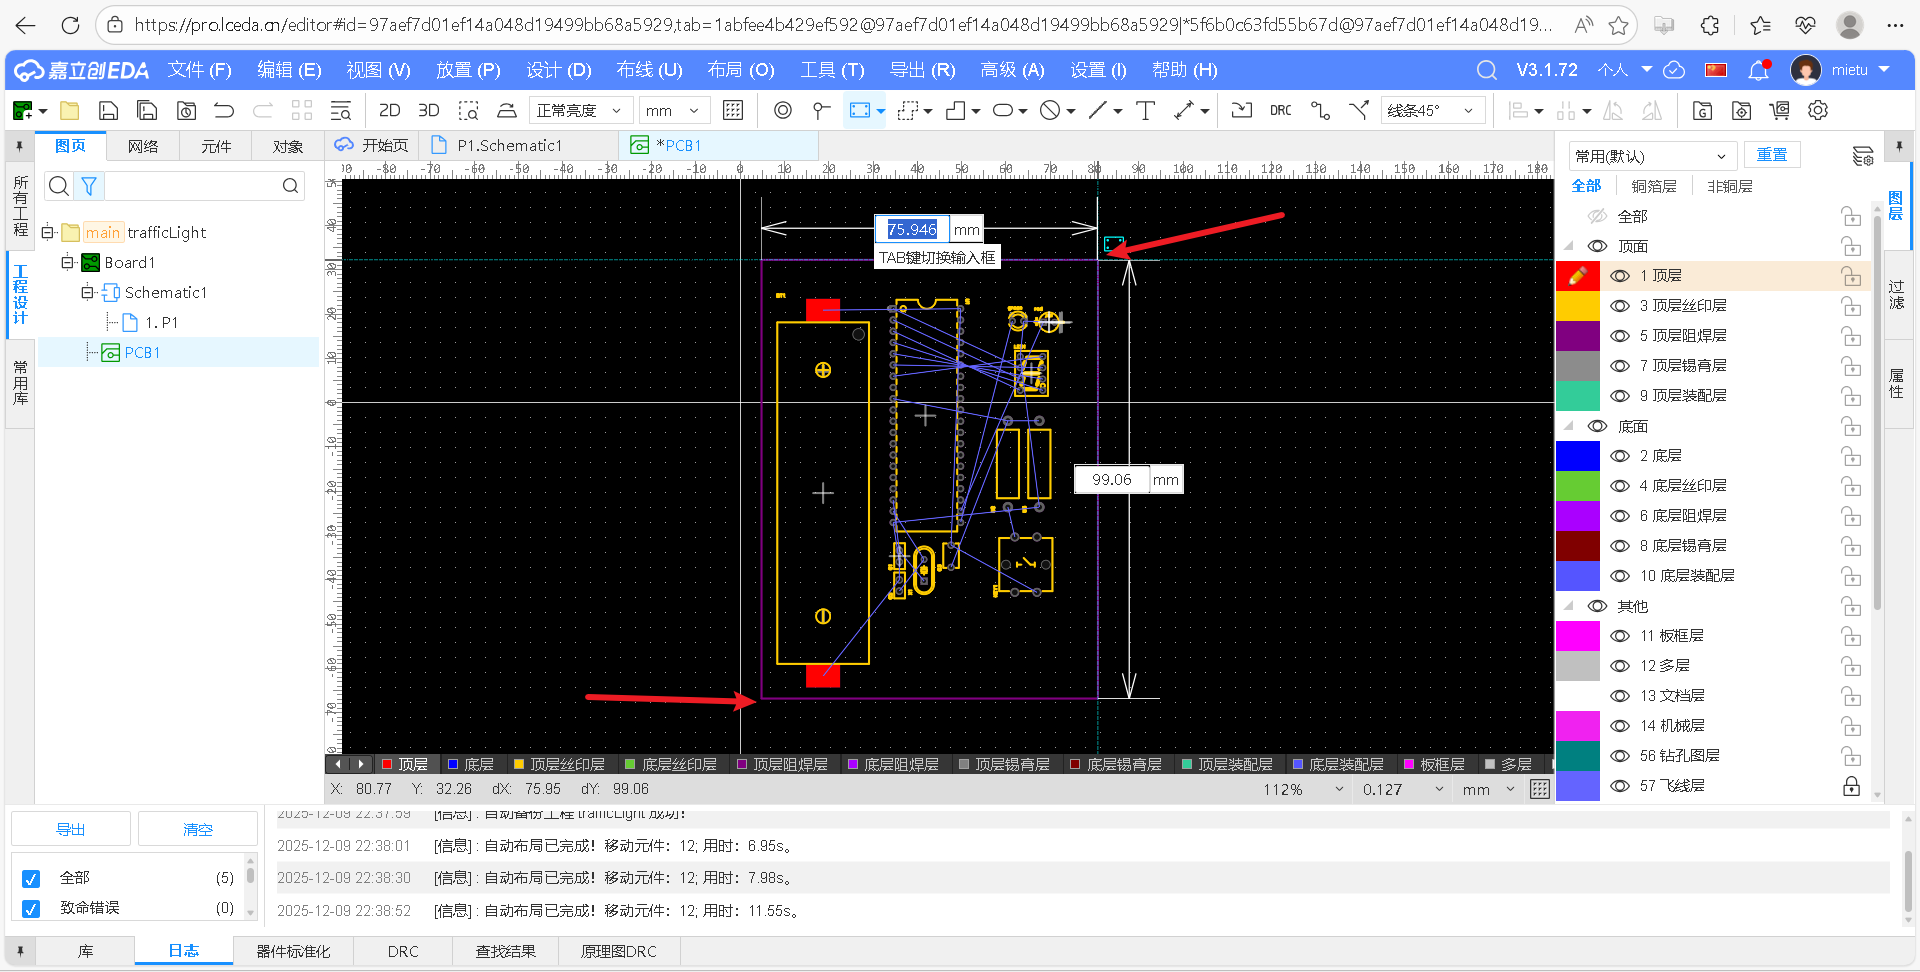1920x972 pixels.
Task: Click the search magnifier in app header
Action: click(x=1487, y=70)
